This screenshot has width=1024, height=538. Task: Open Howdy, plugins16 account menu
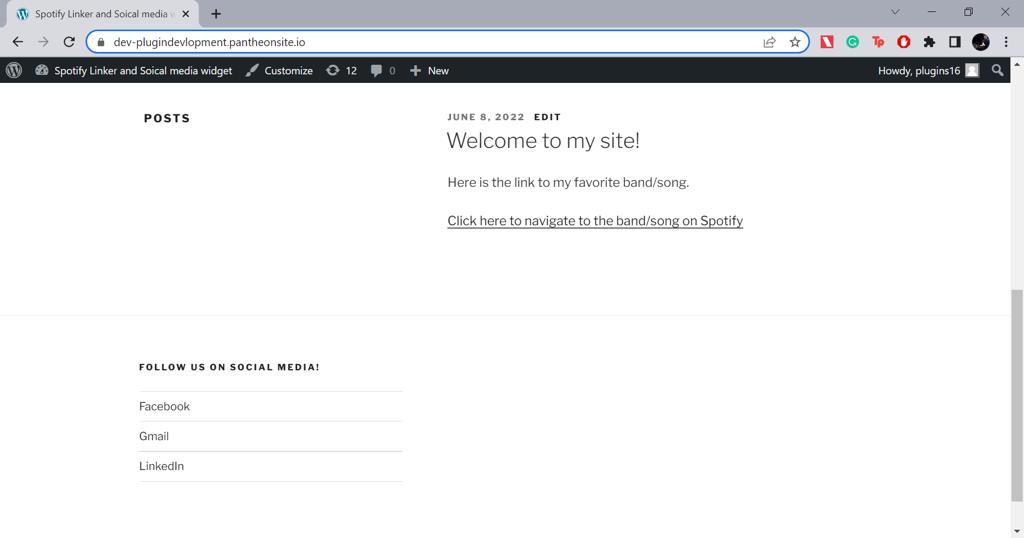928,71
